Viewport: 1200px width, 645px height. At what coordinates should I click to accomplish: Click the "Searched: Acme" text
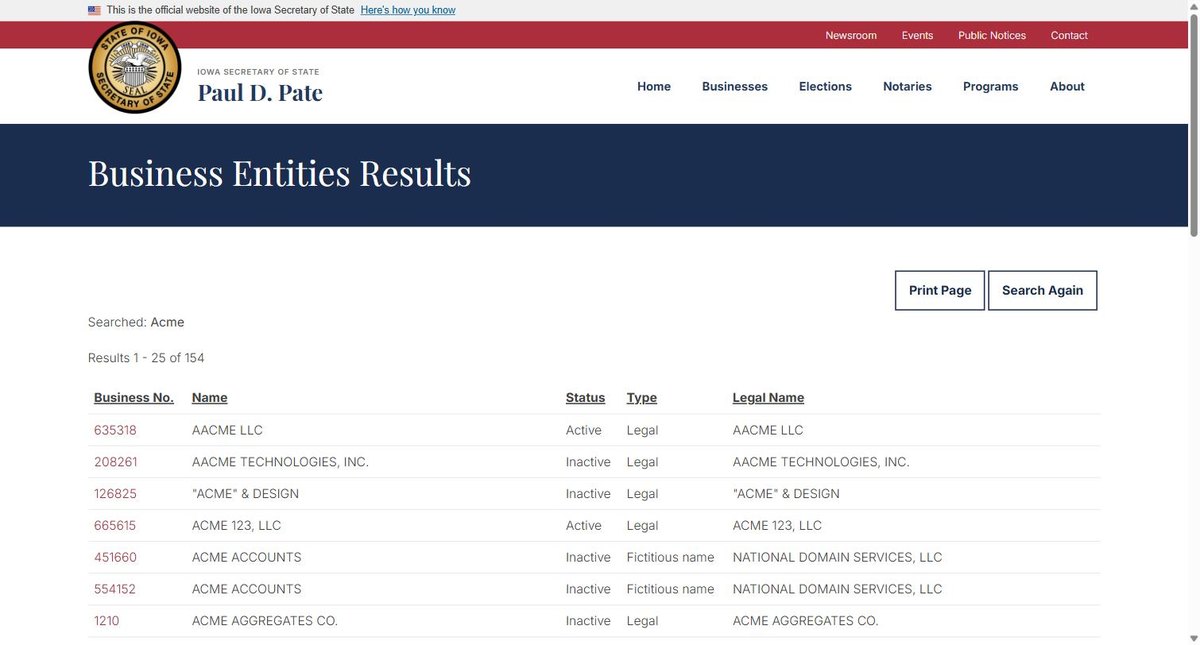point(136,322)
